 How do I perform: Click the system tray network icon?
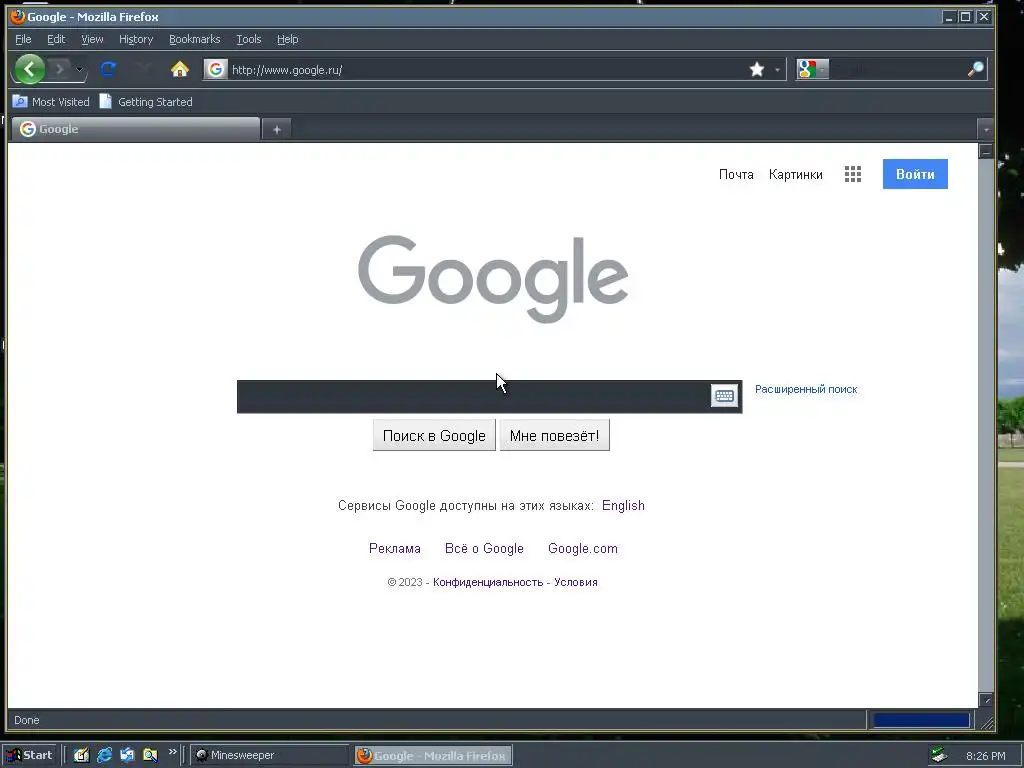pos(940,755)
